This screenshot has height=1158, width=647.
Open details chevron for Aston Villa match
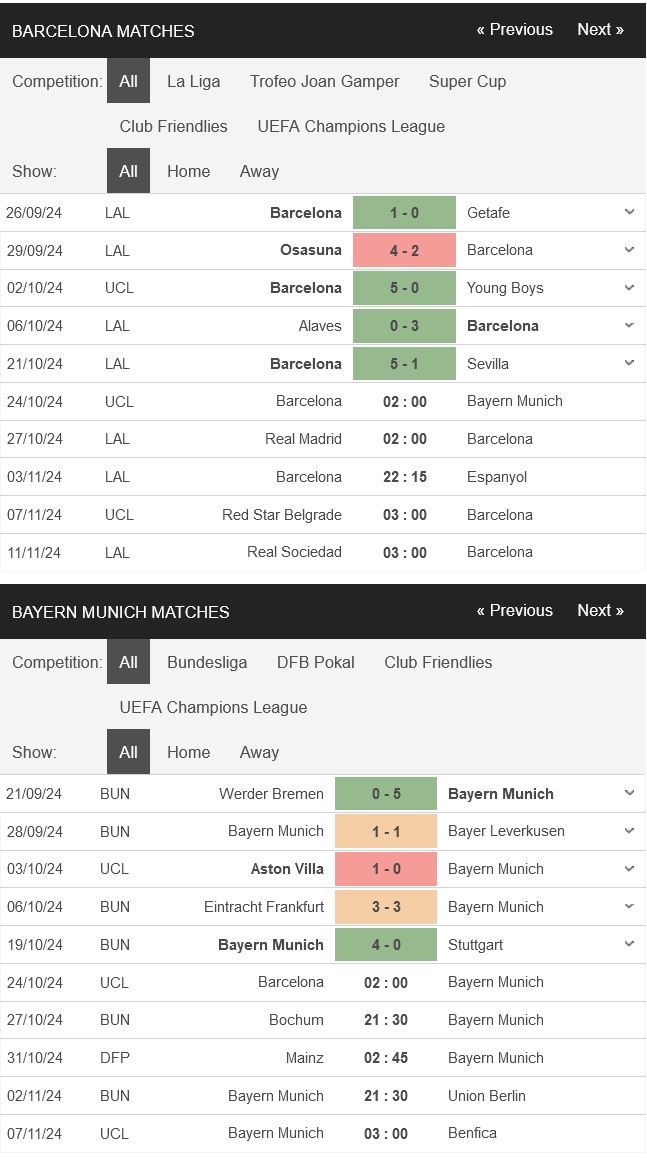pyautogui.click(x=629, y=869)
